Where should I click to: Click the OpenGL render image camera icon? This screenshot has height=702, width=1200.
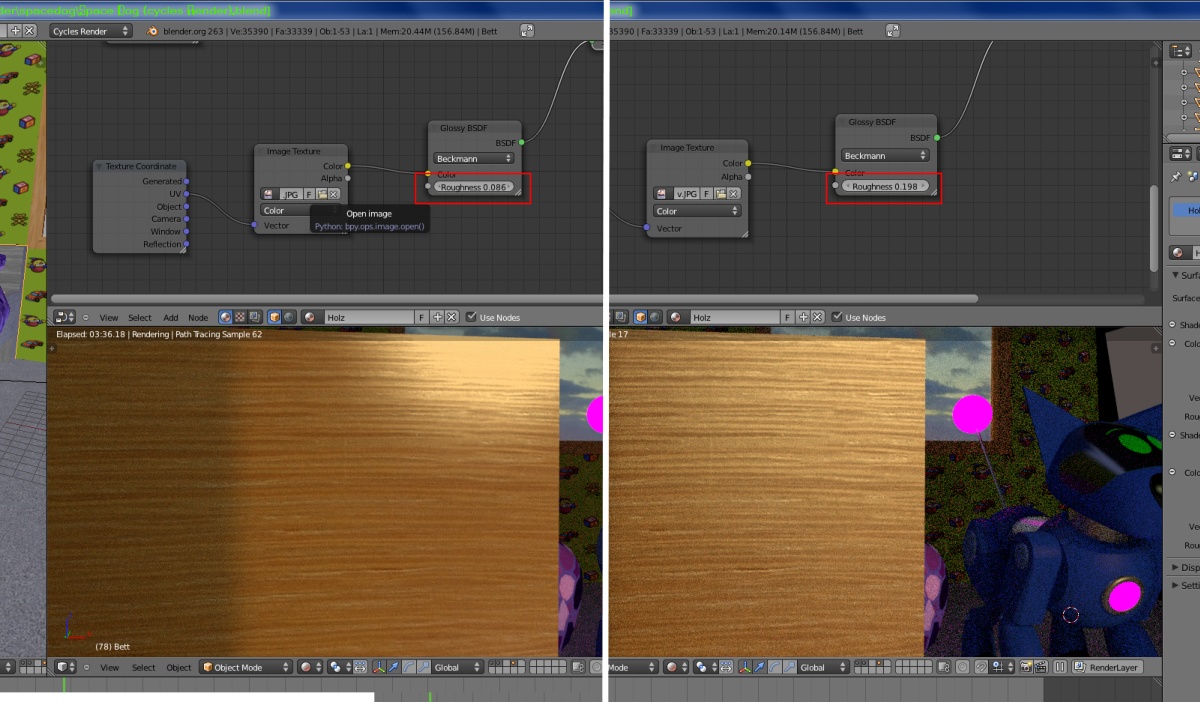pyautogui.click(x=1025, y=667)
